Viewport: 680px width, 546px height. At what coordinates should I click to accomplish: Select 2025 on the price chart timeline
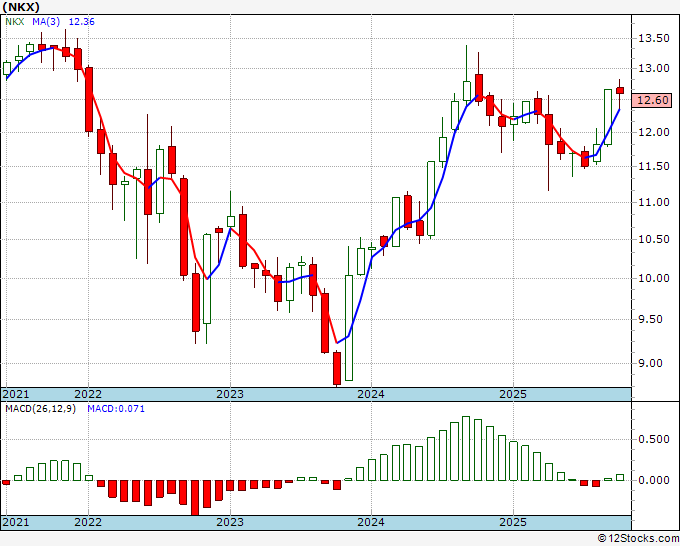513,394
